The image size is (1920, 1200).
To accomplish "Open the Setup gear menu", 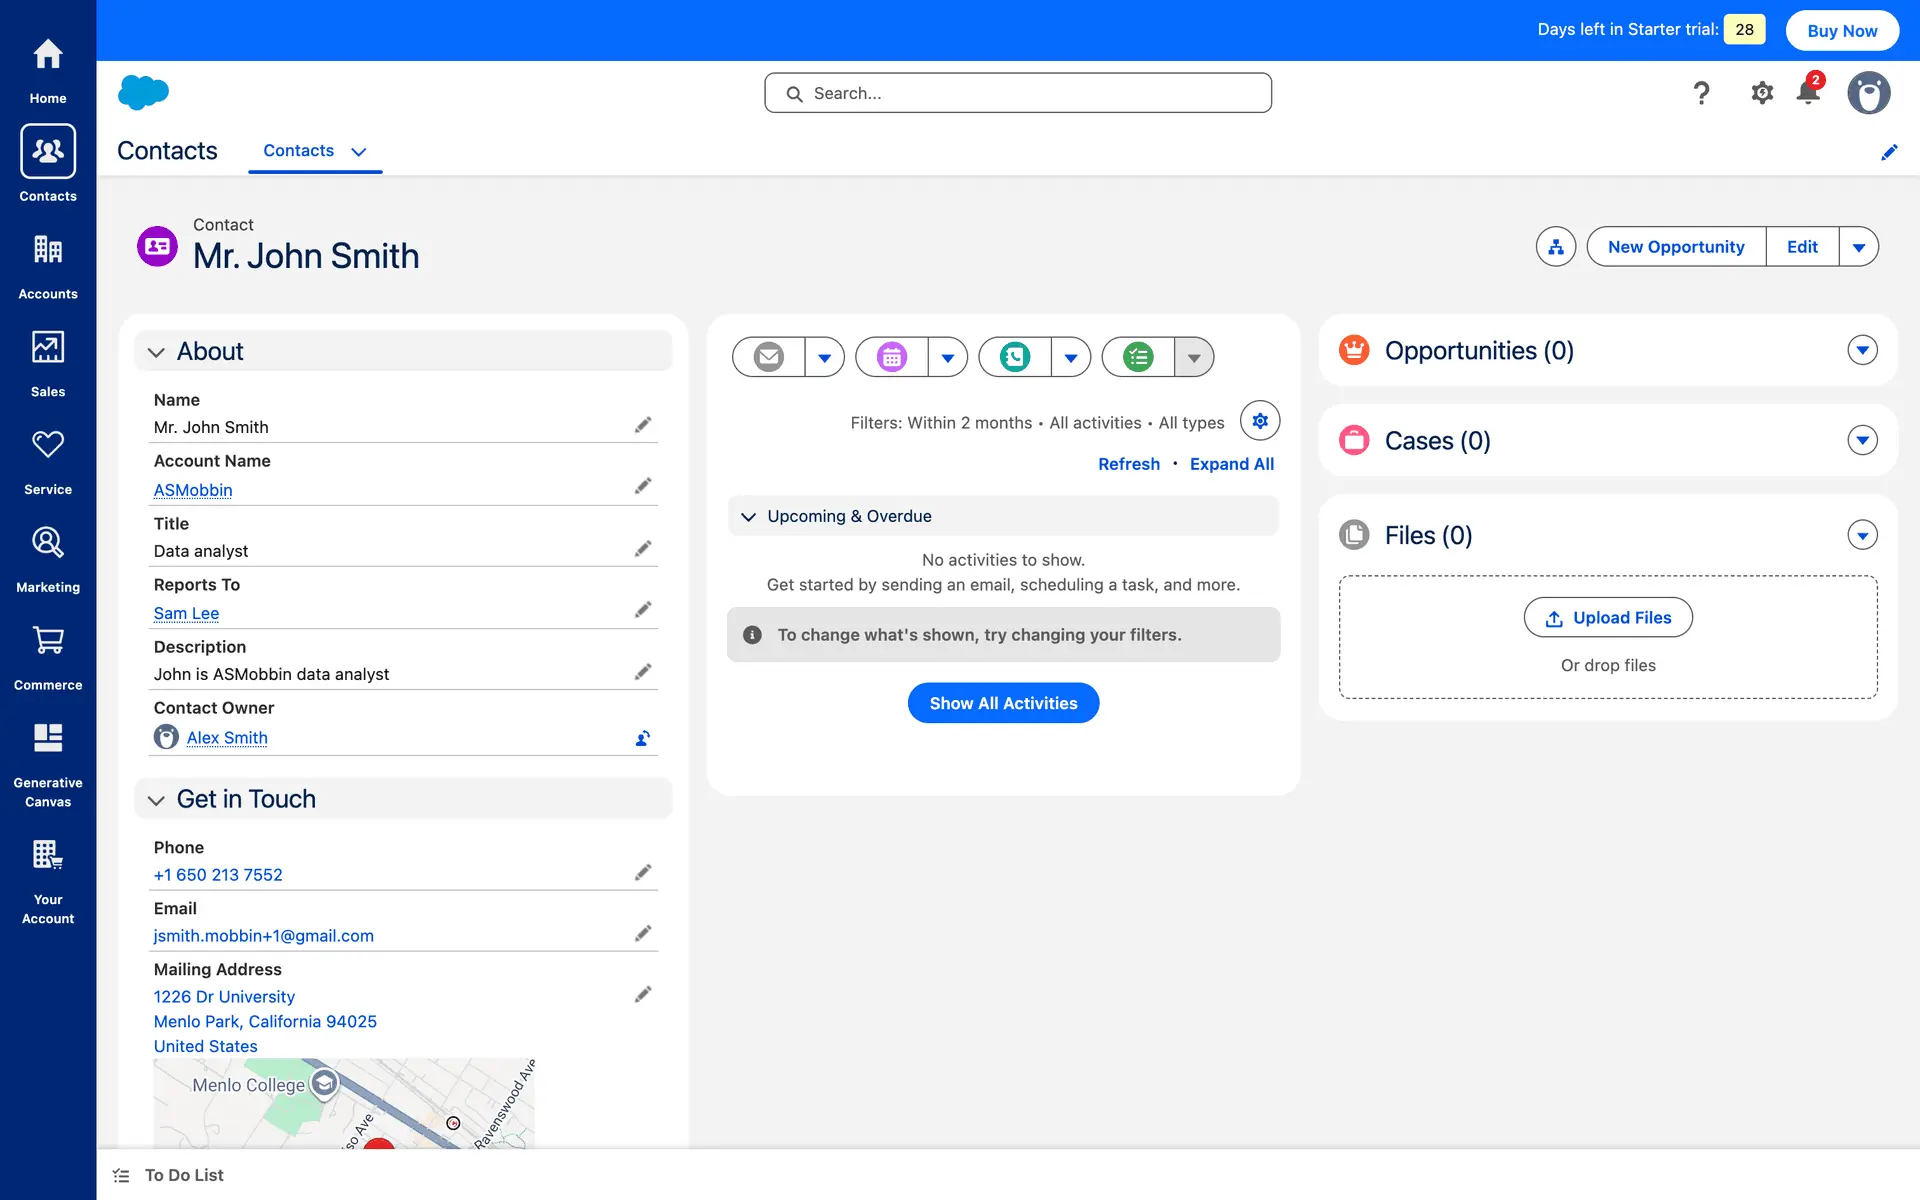I will pyautogui.click(x=1762, y=93).
